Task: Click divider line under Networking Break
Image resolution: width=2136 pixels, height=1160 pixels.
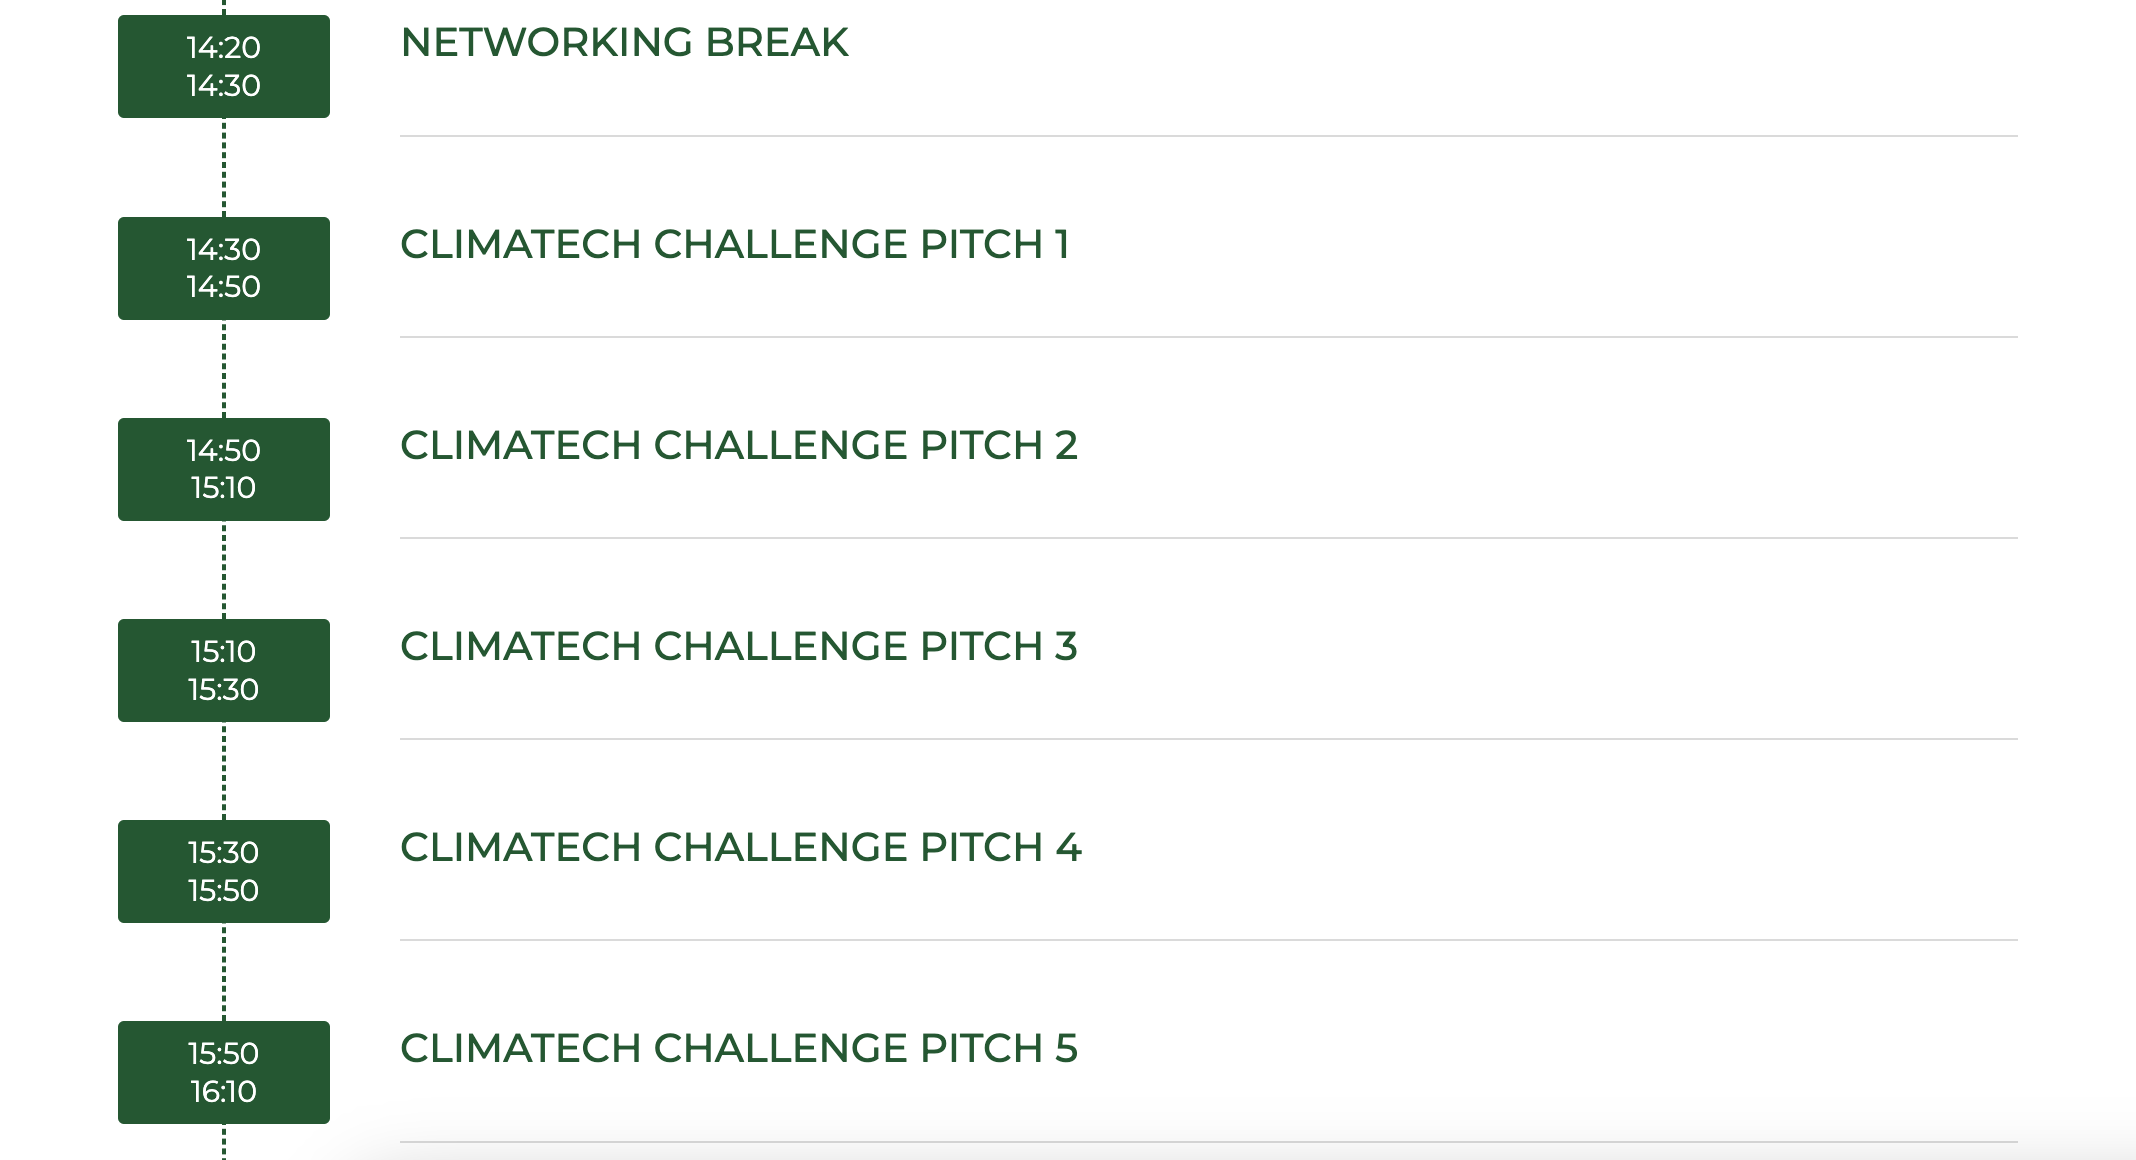Action: pos(1209,136)
